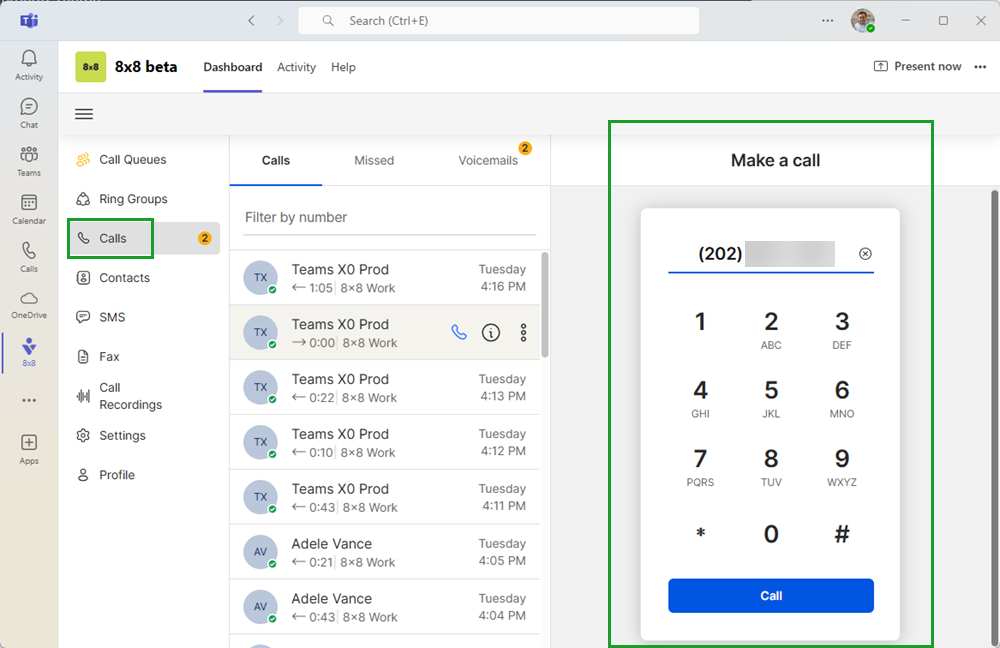
Task: Toggle the hamburger sidebar menu
Action: [84, 114]
